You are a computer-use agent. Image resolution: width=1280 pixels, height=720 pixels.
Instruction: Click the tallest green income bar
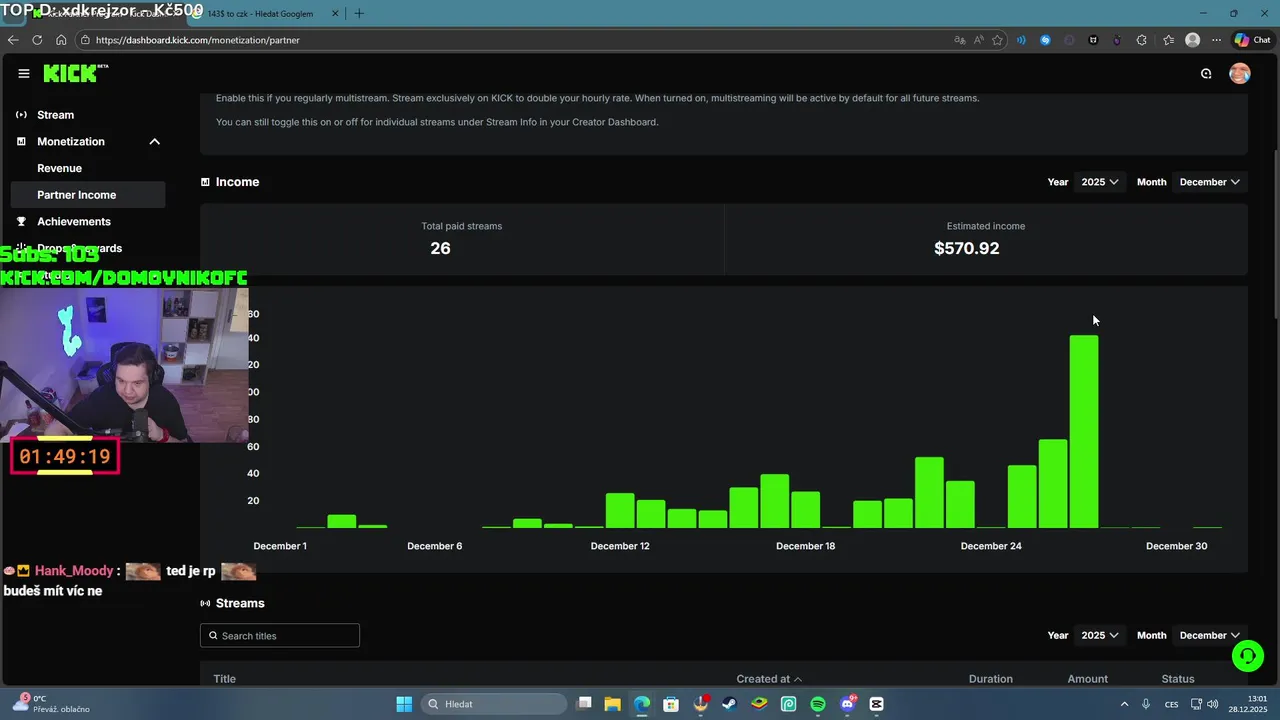click(x=1084, y=431)
